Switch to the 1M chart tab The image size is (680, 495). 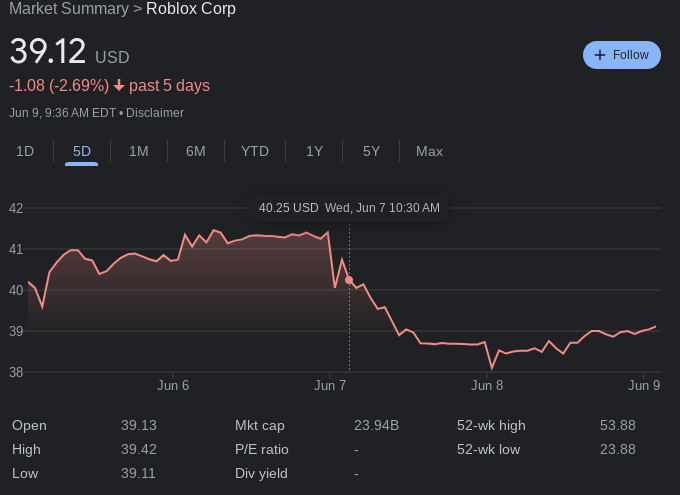139,151
